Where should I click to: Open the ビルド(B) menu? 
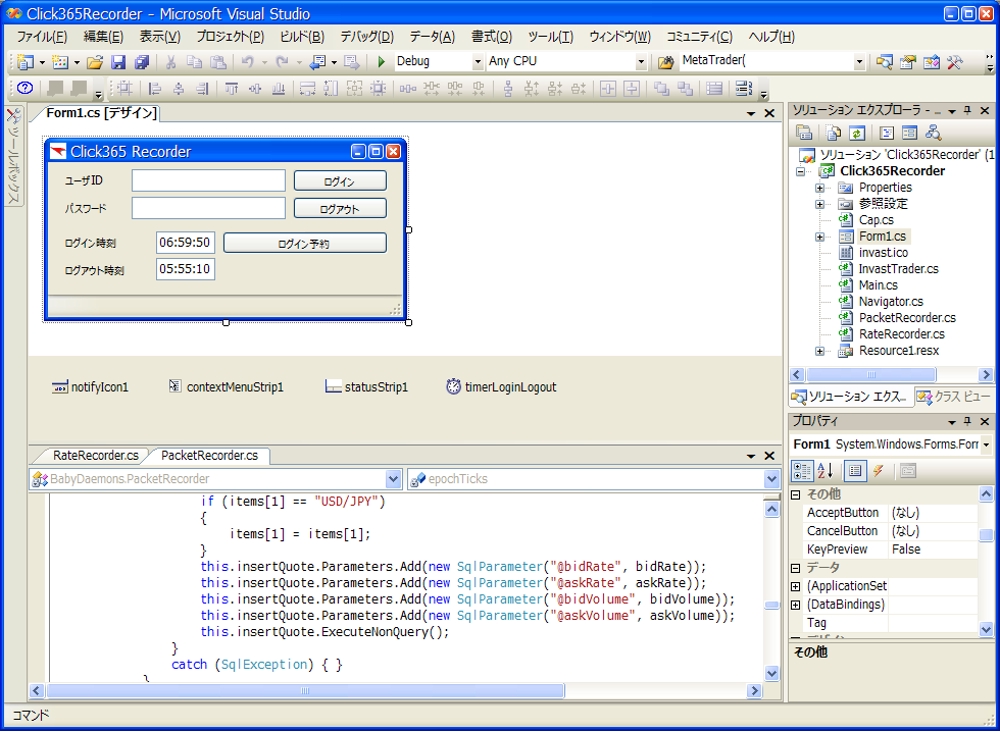[302, 36]
